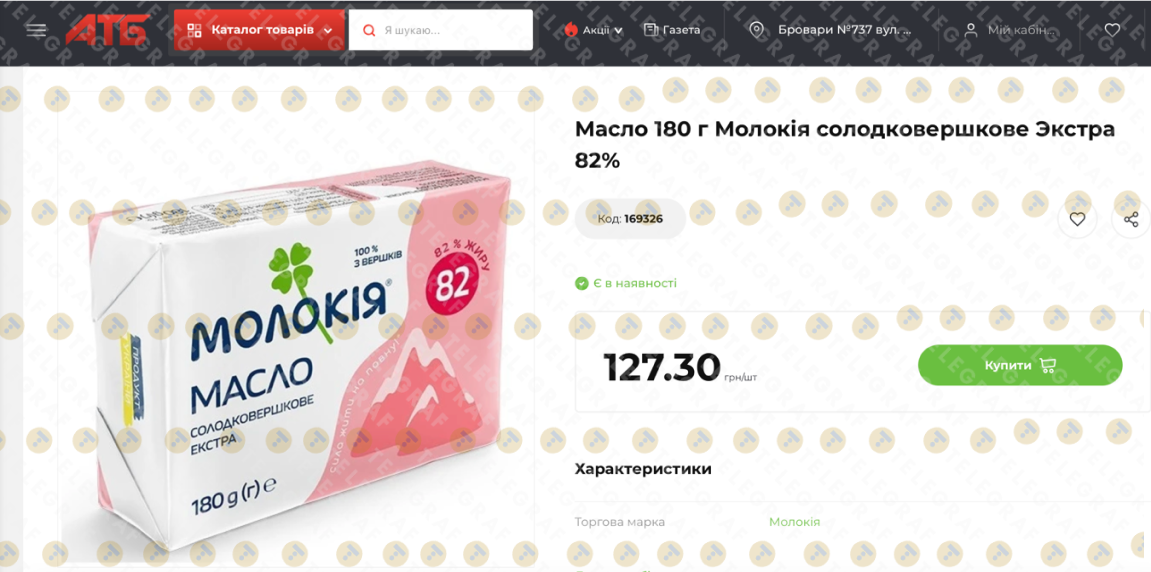Follow the Молокія brand link
This screenshot has height=572, width=1151.
[x=794, y=522]
